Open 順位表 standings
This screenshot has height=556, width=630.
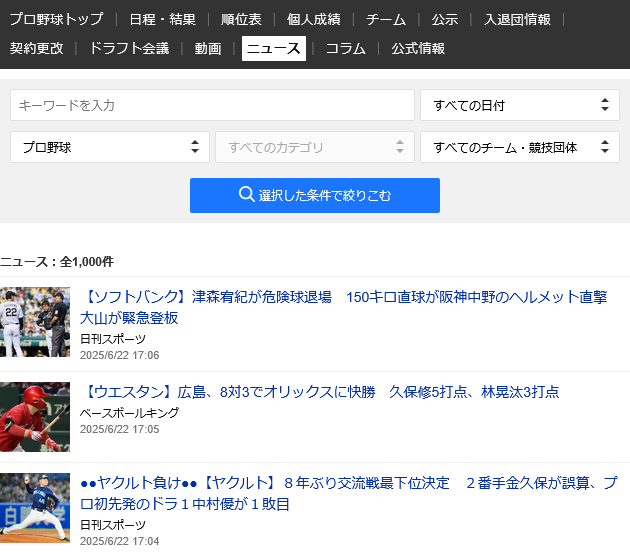[x=241, y=19]
